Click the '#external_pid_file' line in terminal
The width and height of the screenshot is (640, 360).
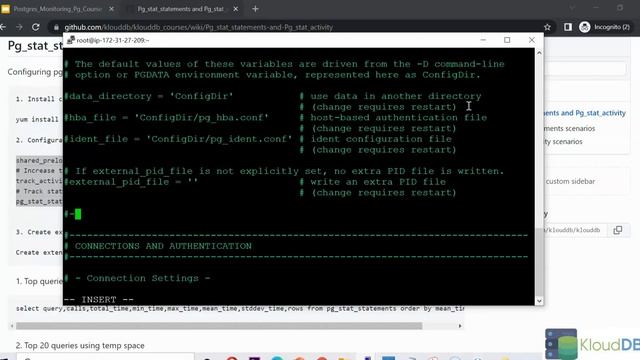point(131,182)
